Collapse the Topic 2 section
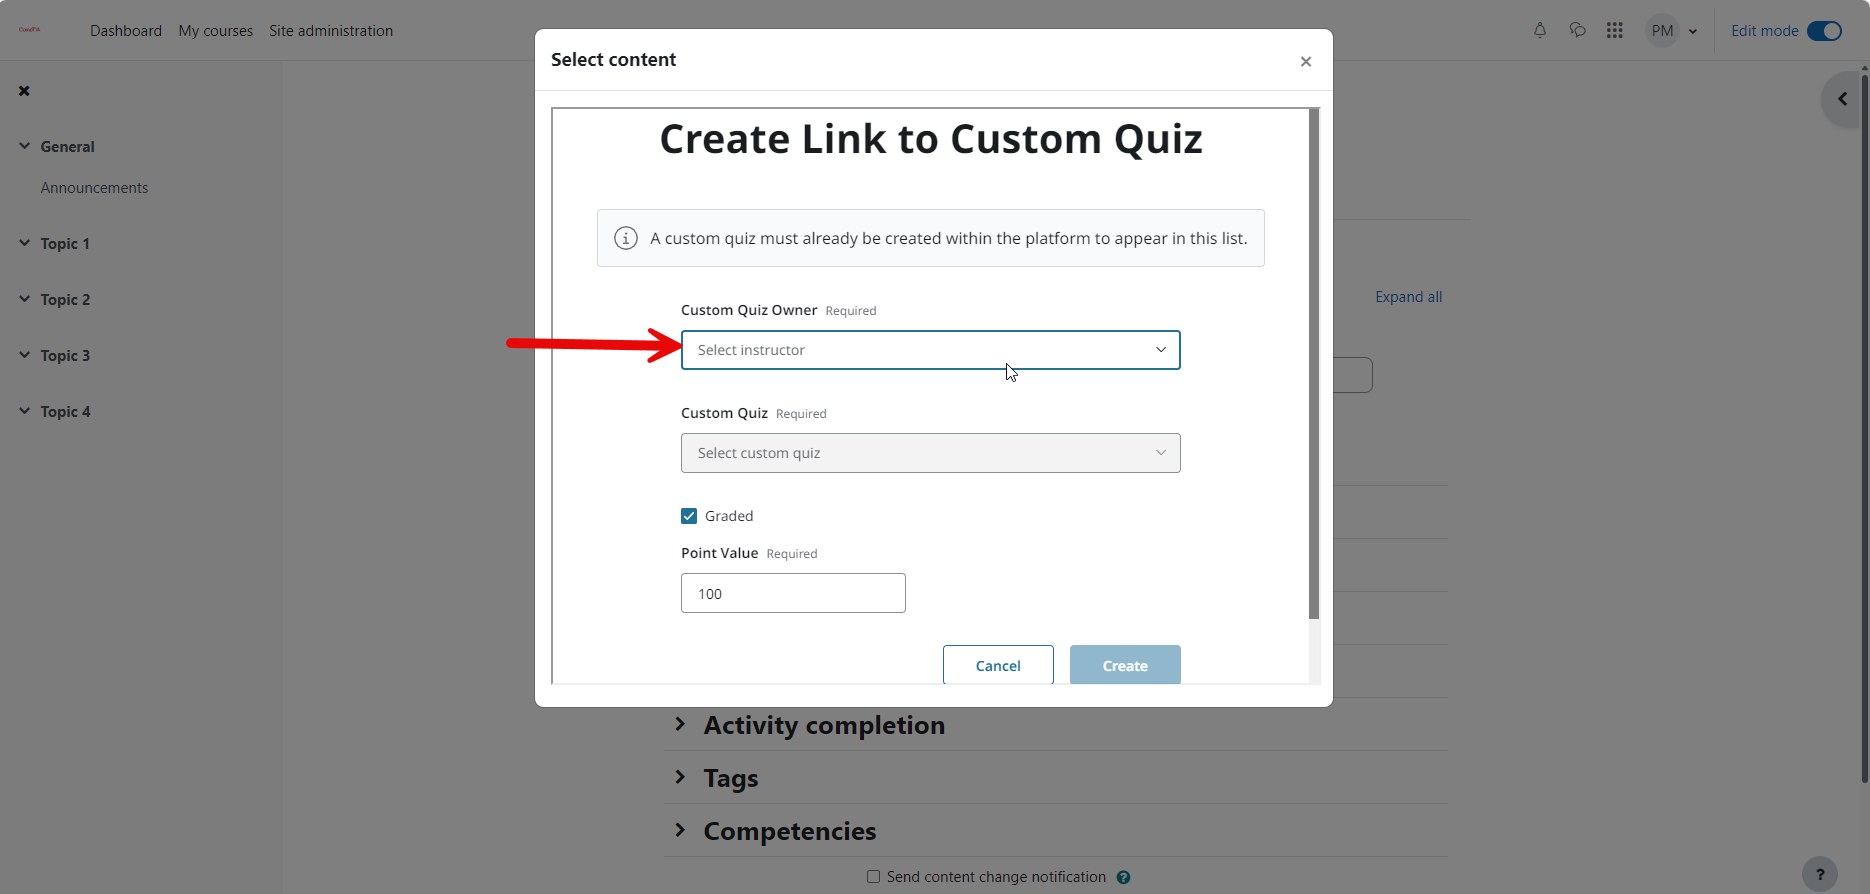Screen dimensions: 1870x894 tap(25, 299)
